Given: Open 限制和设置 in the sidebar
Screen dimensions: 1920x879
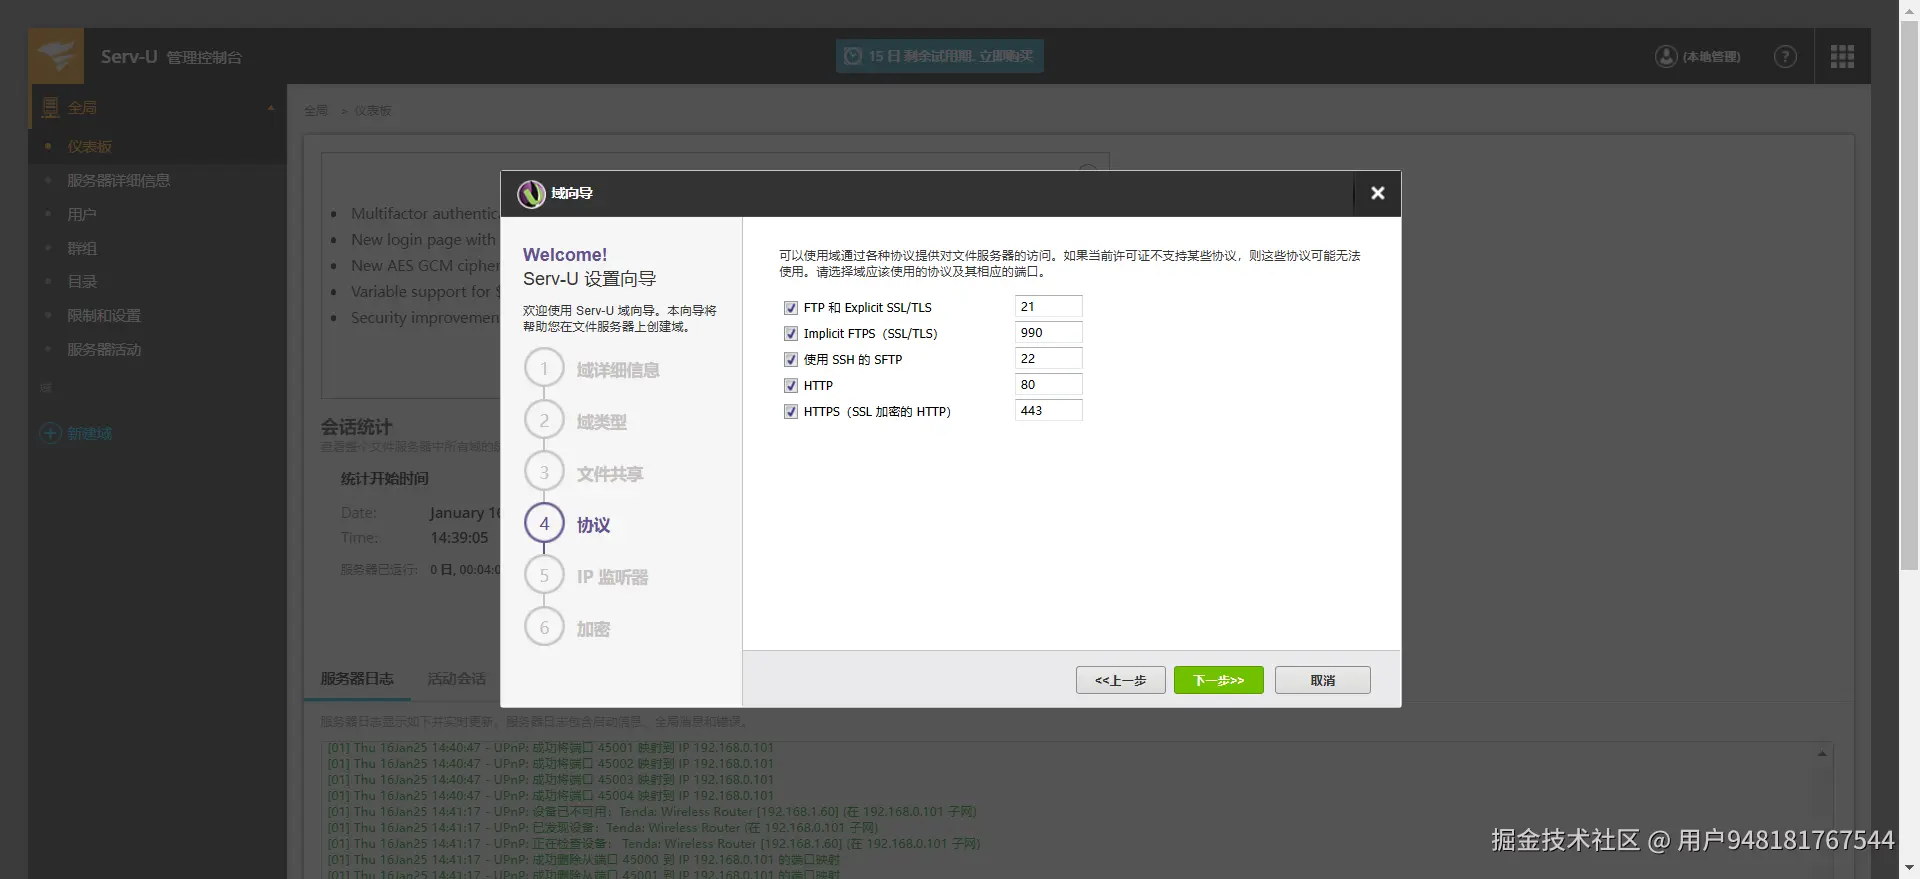Looking at the screenshot, I should pyautogui.click(x=103, y=316).
